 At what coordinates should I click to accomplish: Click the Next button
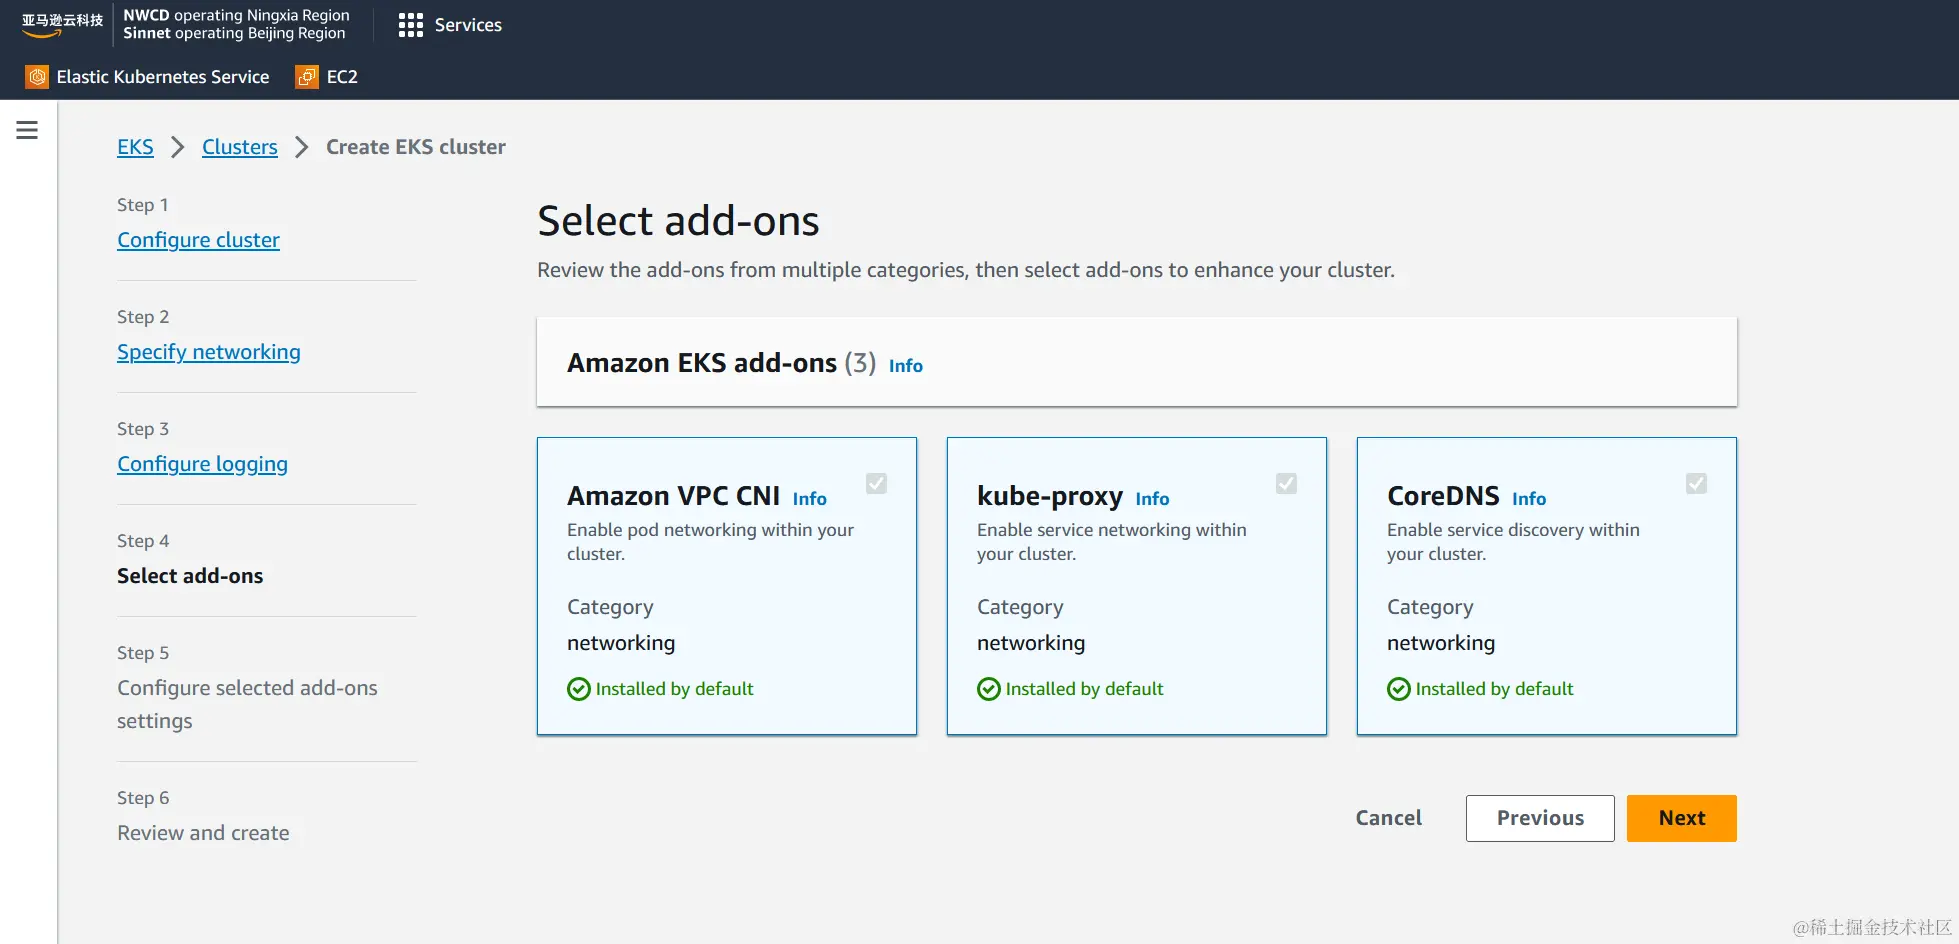[x=1681, y=818]
